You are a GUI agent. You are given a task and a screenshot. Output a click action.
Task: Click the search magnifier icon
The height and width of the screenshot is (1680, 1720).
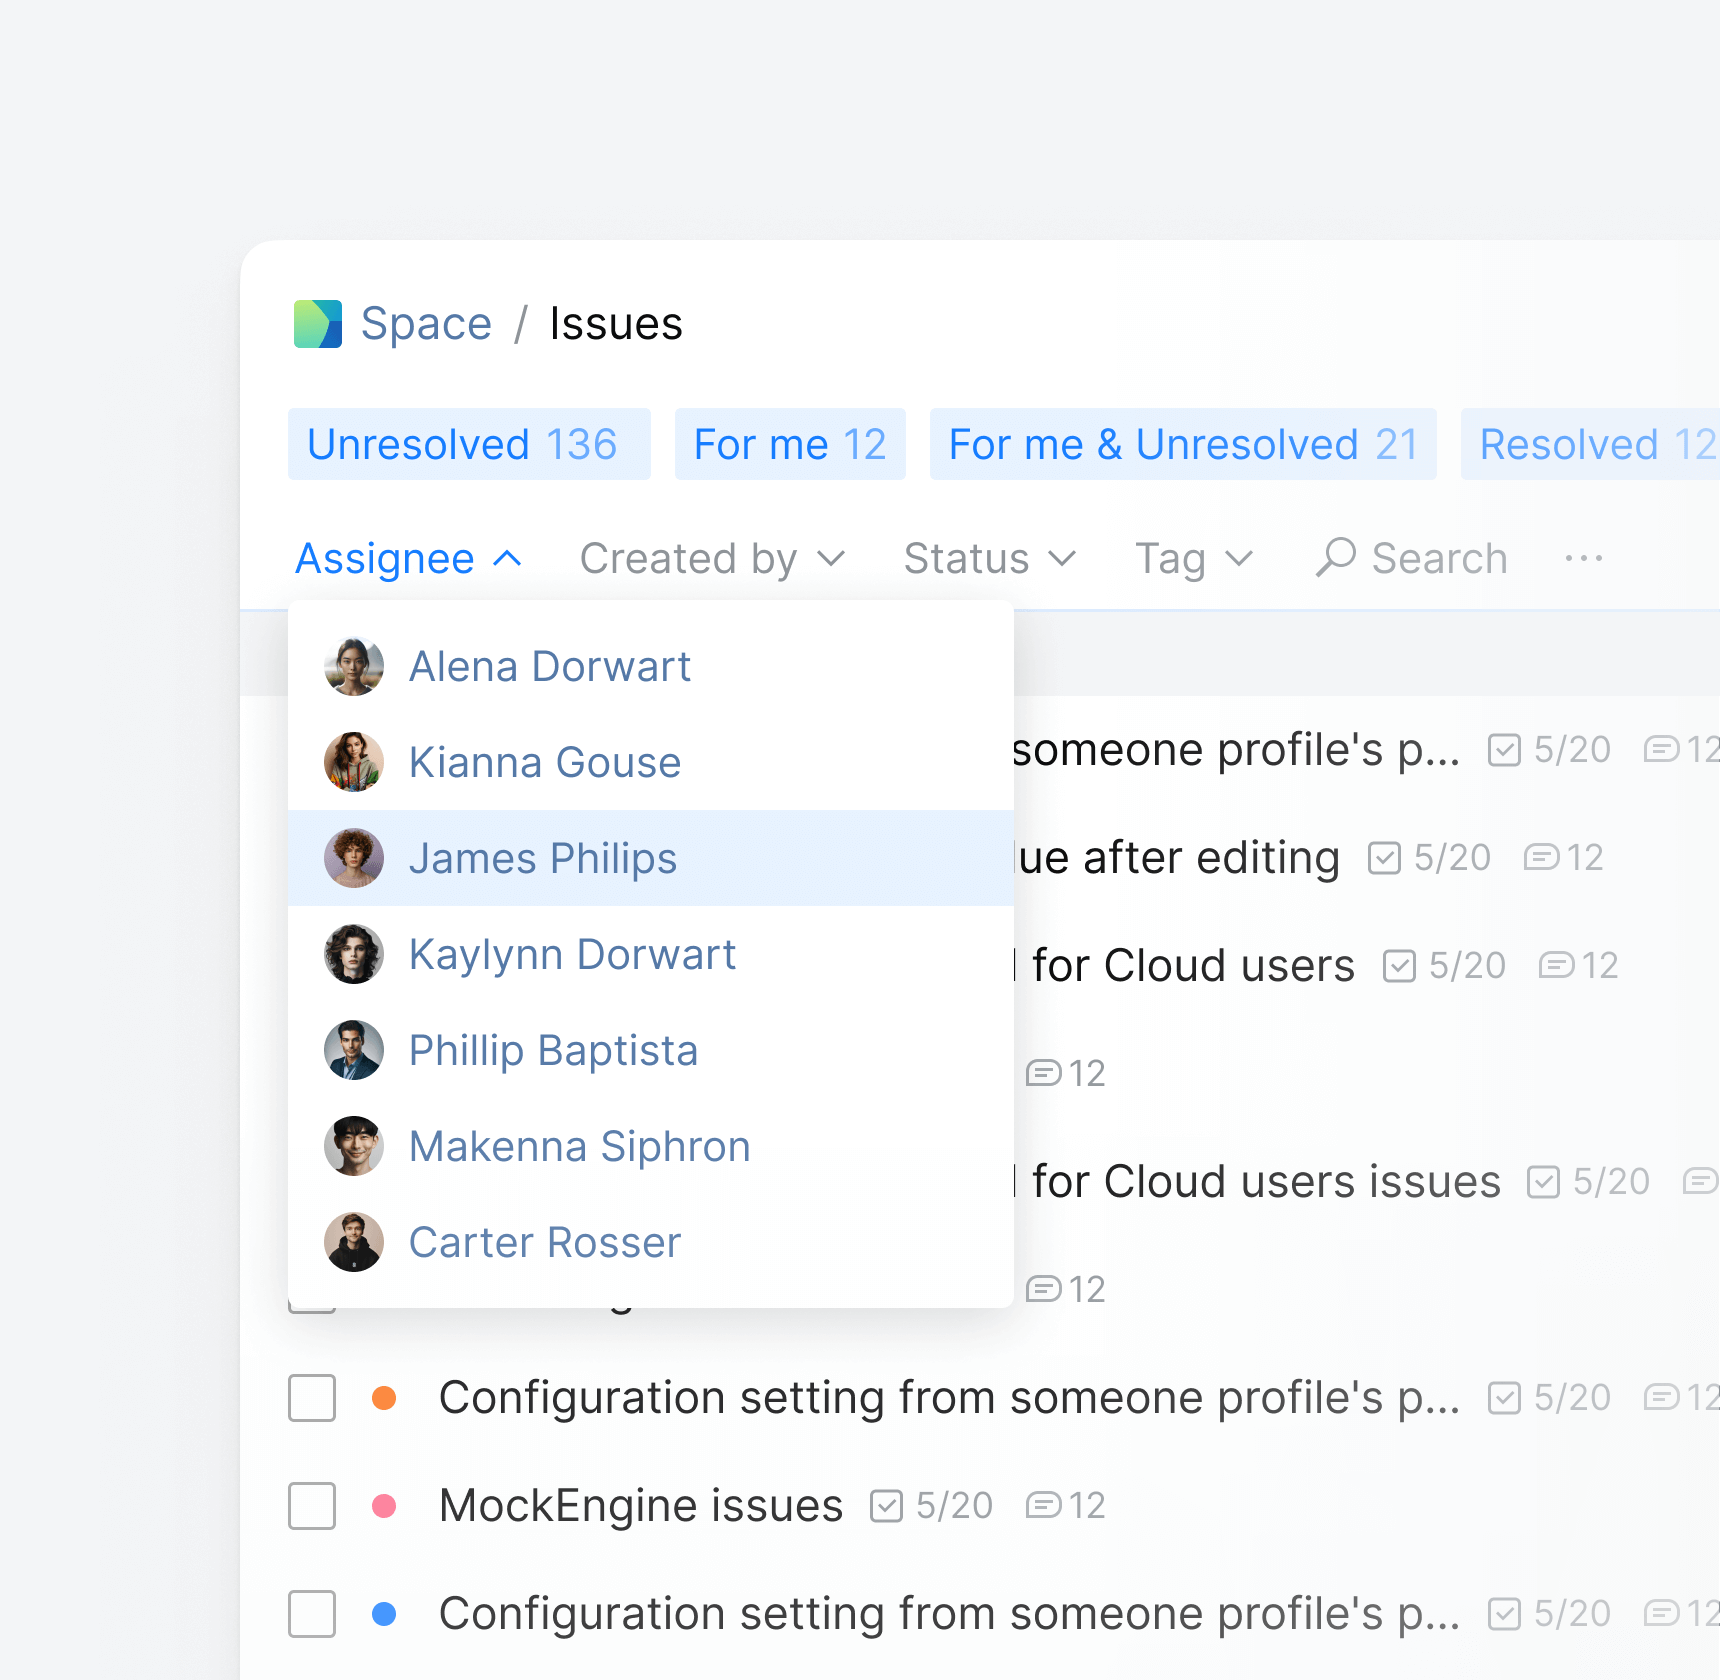1335,557
